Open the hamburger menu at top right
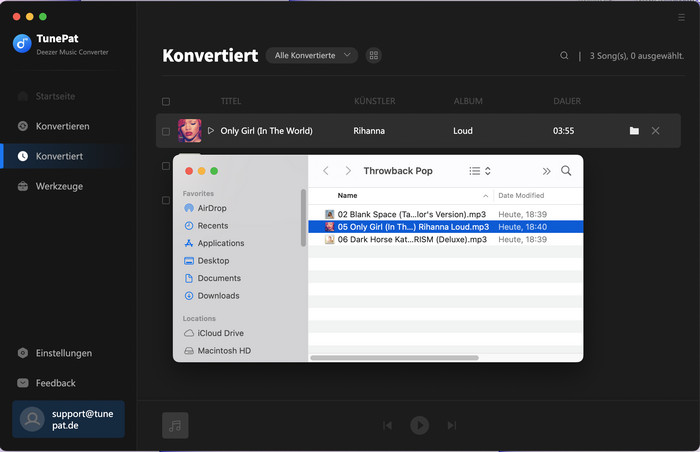Screen dimensions: 700x452 [681, 17]
